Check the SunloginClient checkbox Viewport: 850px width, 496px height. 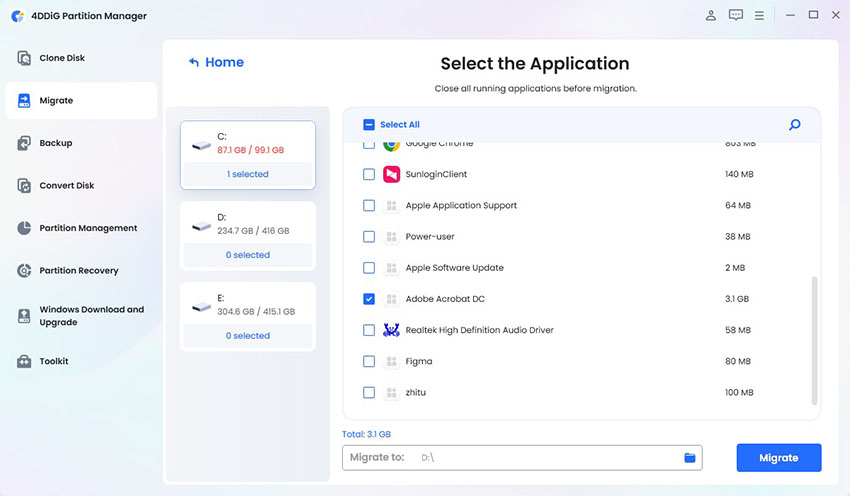pos(369,174)
